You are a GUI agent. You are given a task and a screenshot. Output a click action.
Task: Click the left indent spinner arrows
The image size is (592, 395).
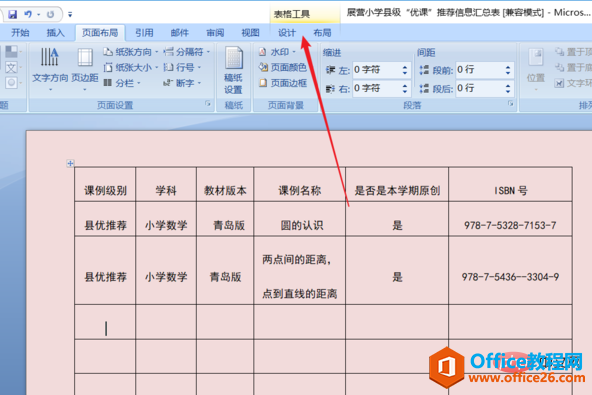pos(405,70)
